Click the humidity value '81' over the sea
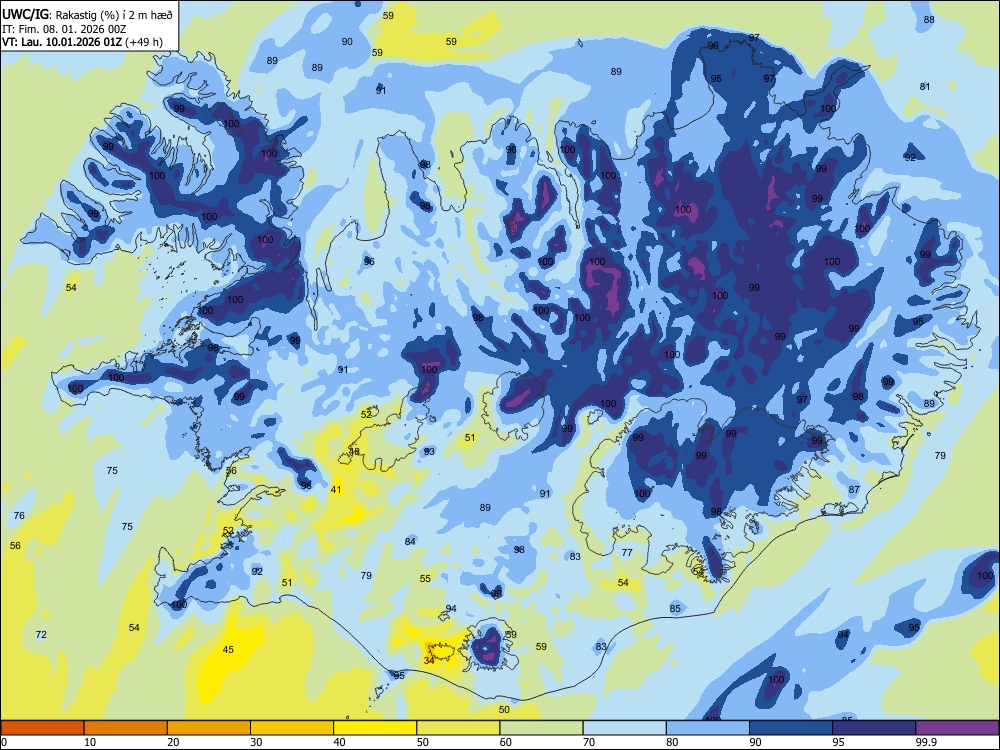Viewport: 1000px width, 750px height. [925, 87]
